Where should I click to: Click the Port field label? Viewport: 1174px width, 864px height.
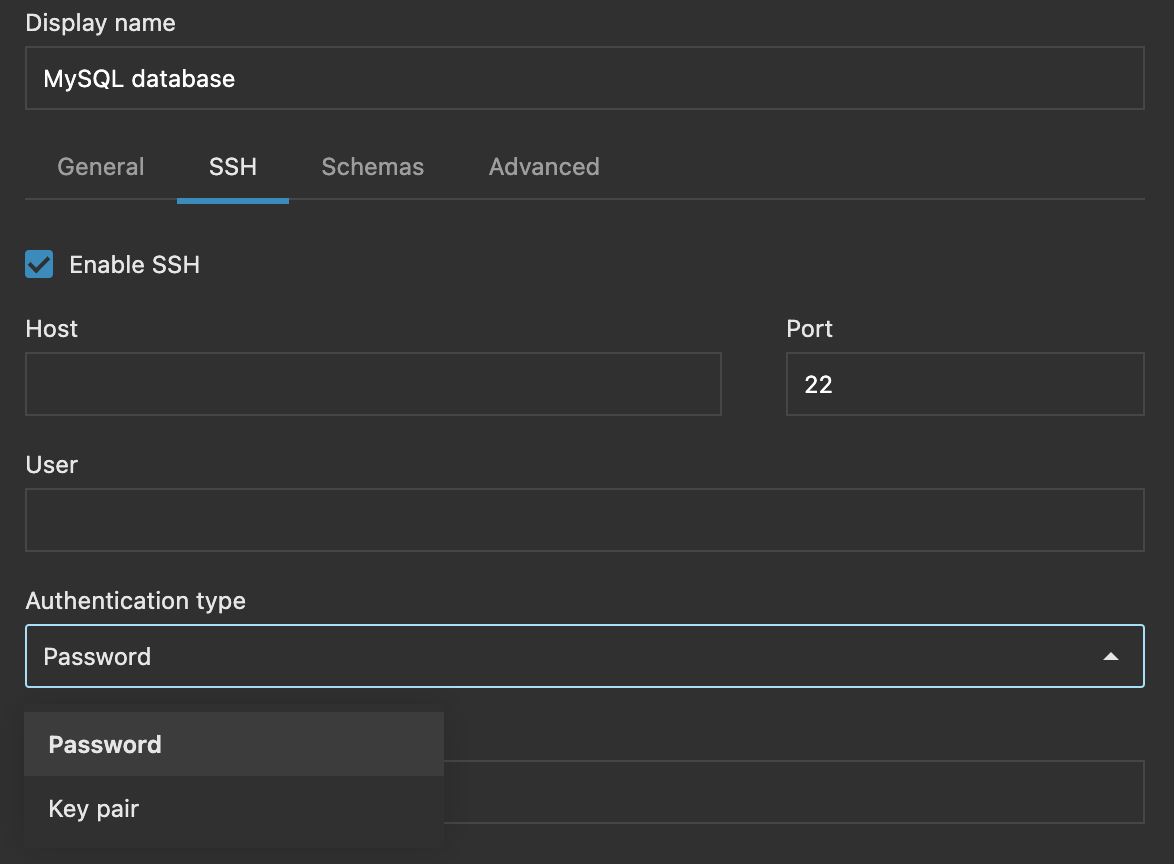coord(810,329)
